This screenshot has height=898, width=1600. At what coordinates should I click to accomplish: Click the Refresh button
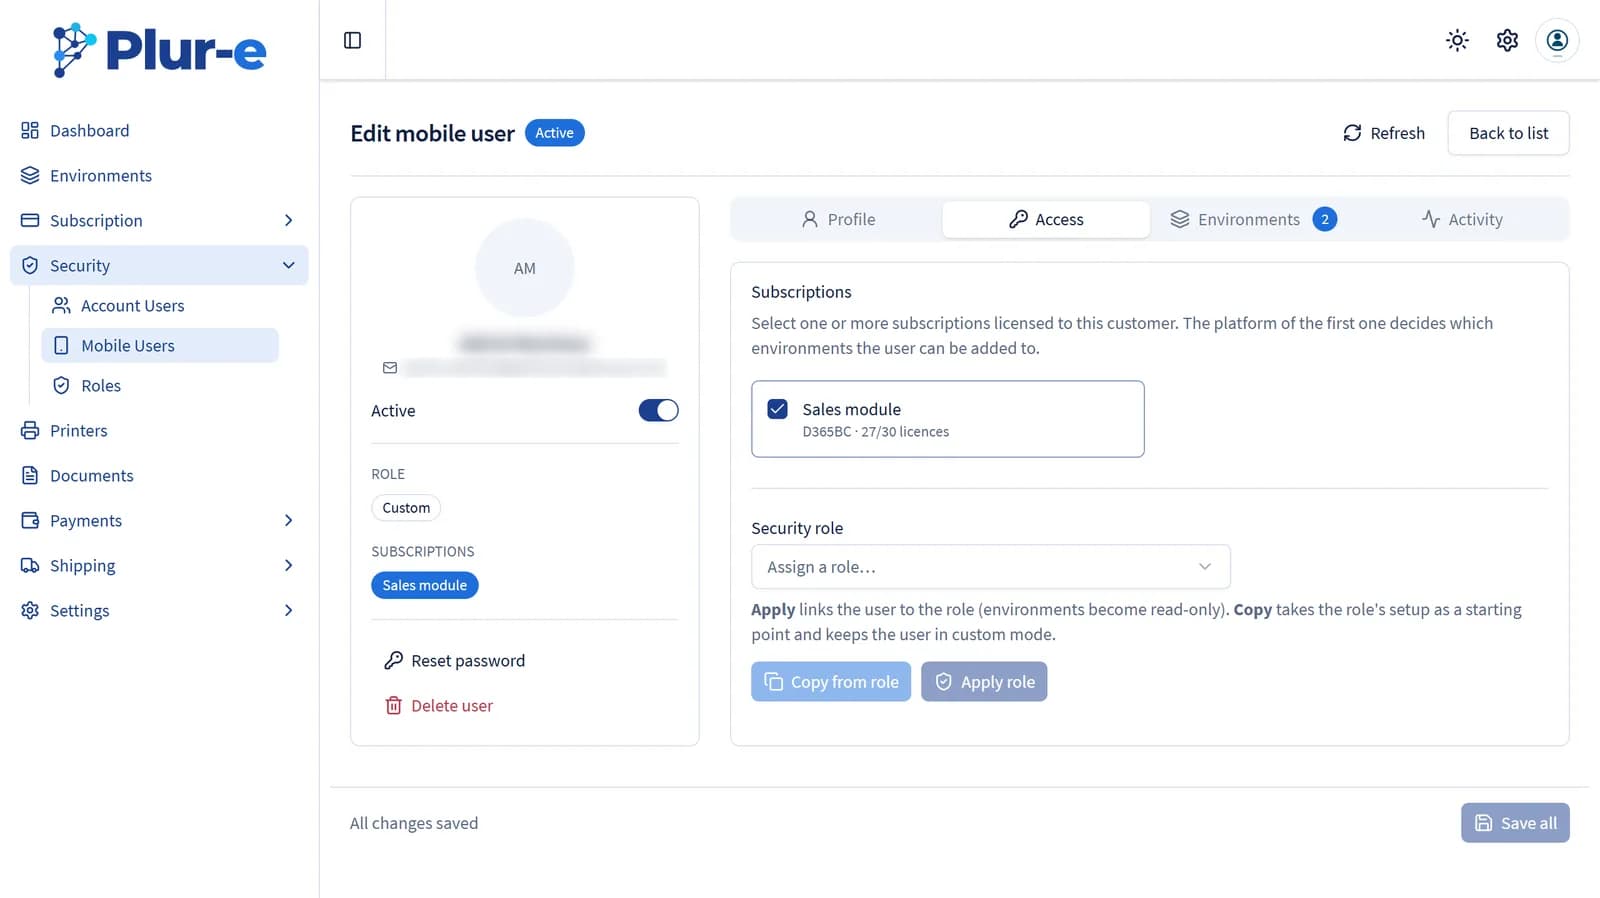[x=1383, y=133]
